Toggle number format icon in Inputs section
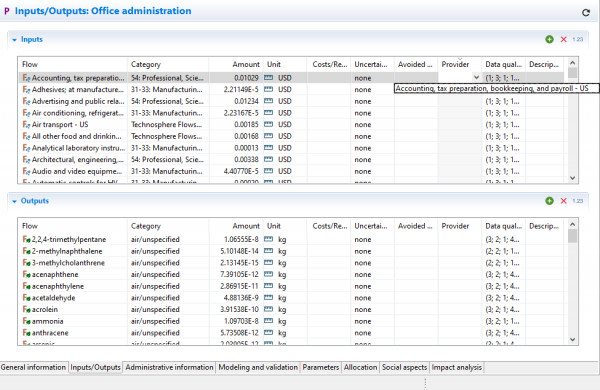Image resolution: width=600 pixels, height=390 pixels. 577,39
